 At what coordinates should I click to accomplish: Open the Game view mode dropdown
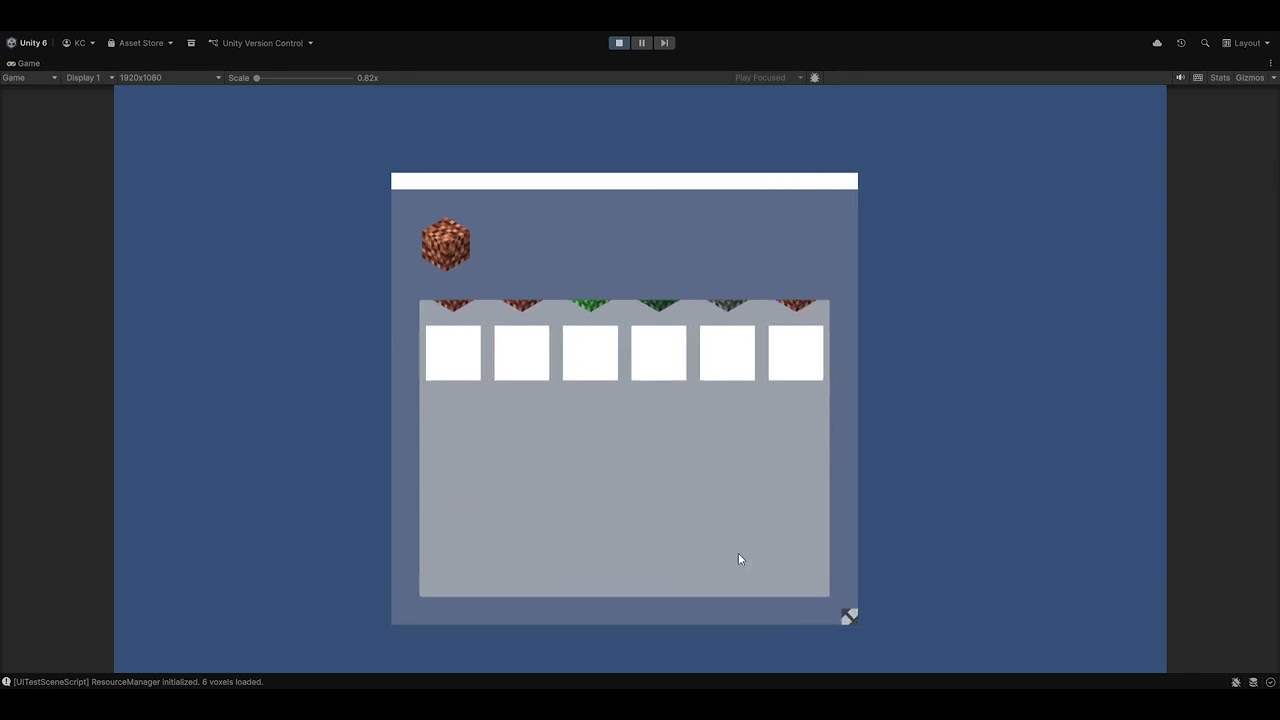point(30,78)
